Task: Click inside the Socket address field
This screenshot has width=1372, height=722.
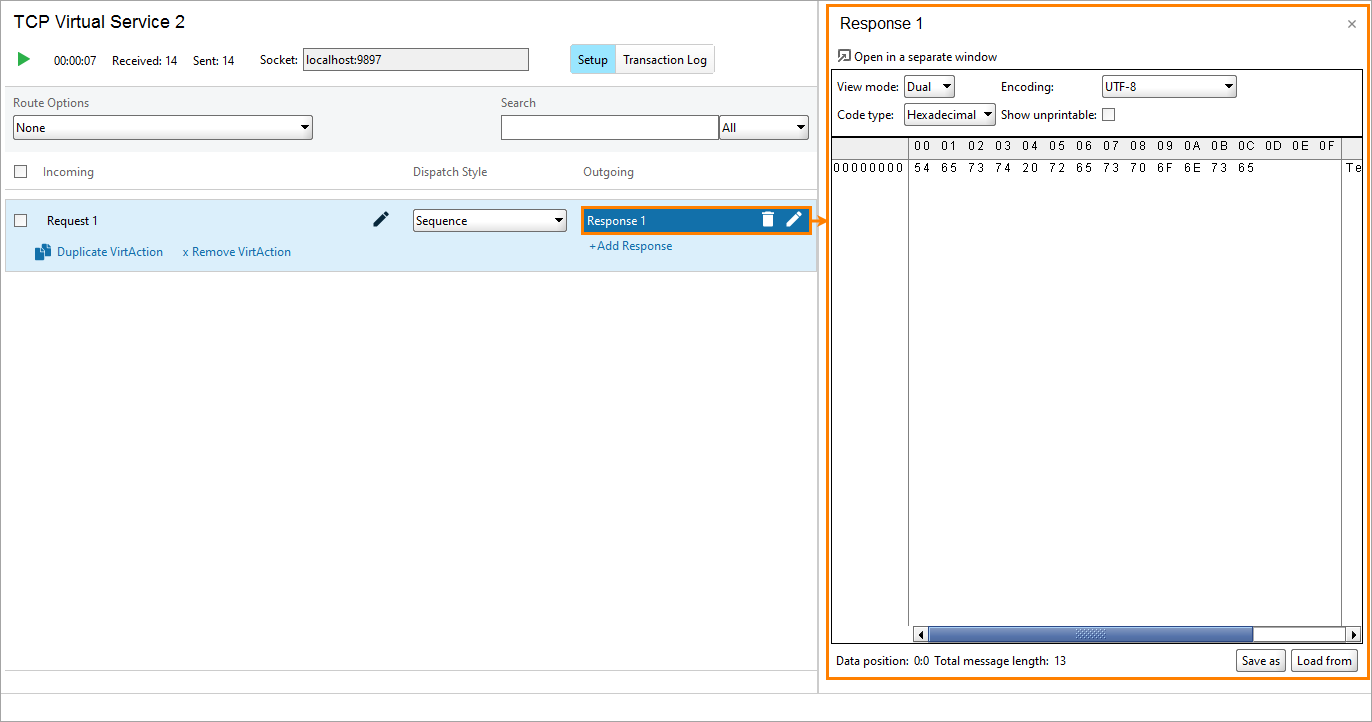Action: click(x=415, y=59)
